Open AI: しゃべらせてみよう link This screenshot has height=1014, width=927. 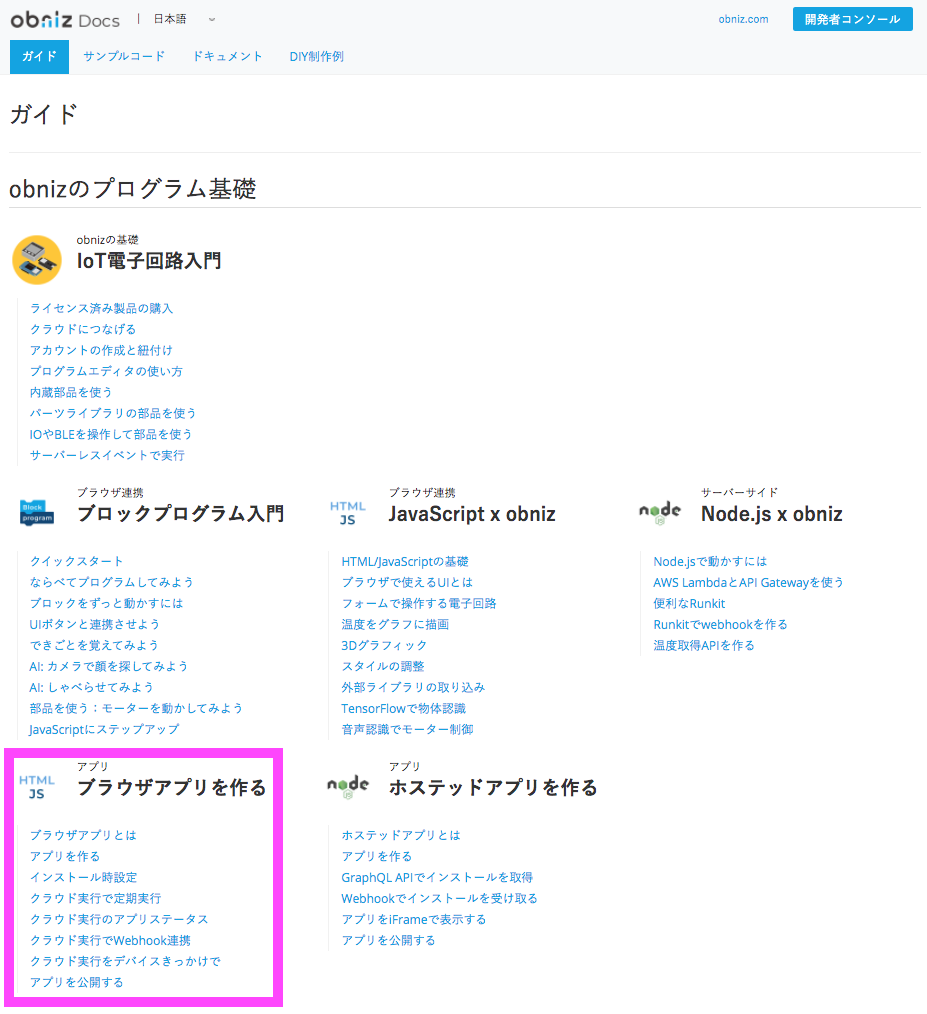point(91,687)
